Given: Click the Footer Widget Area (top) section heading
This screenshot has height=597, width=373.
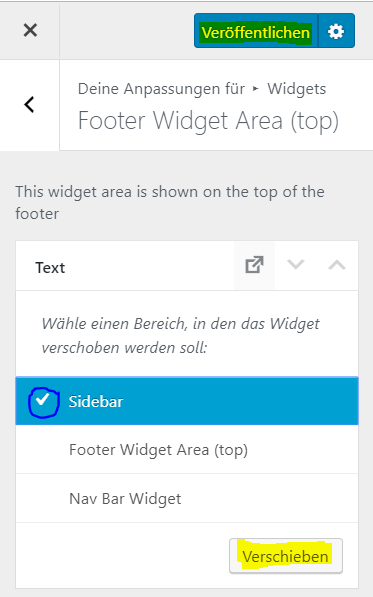Looking at the screenshot, I should pos(208,121).
